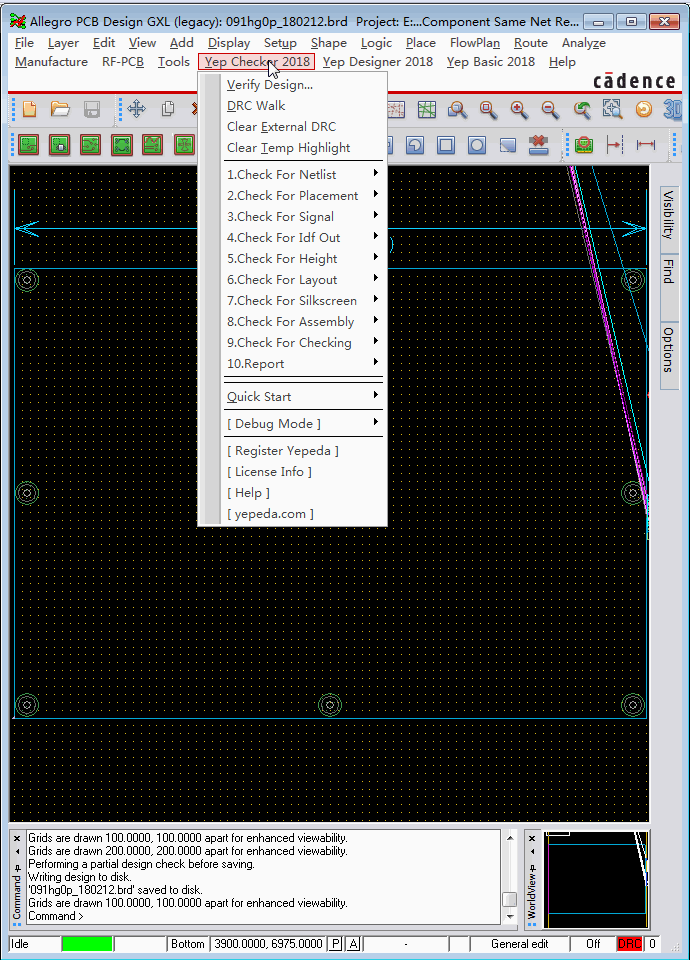Expand 7.Check For Silkscreen submenu
This screenshot has height=960, width=690.
(303, 301)
